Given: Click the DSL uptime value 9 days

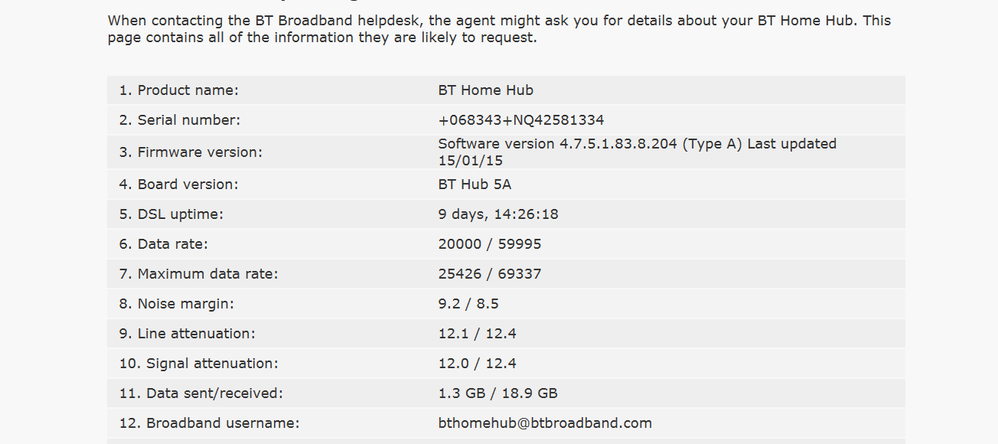Looking at the screenshot, I should click(x=498, y=214).
